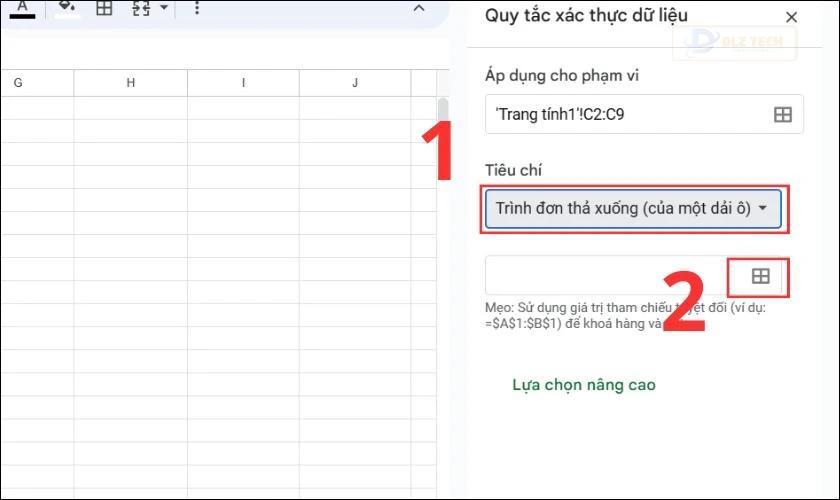Select data range icon for apply range

(783, 114)
